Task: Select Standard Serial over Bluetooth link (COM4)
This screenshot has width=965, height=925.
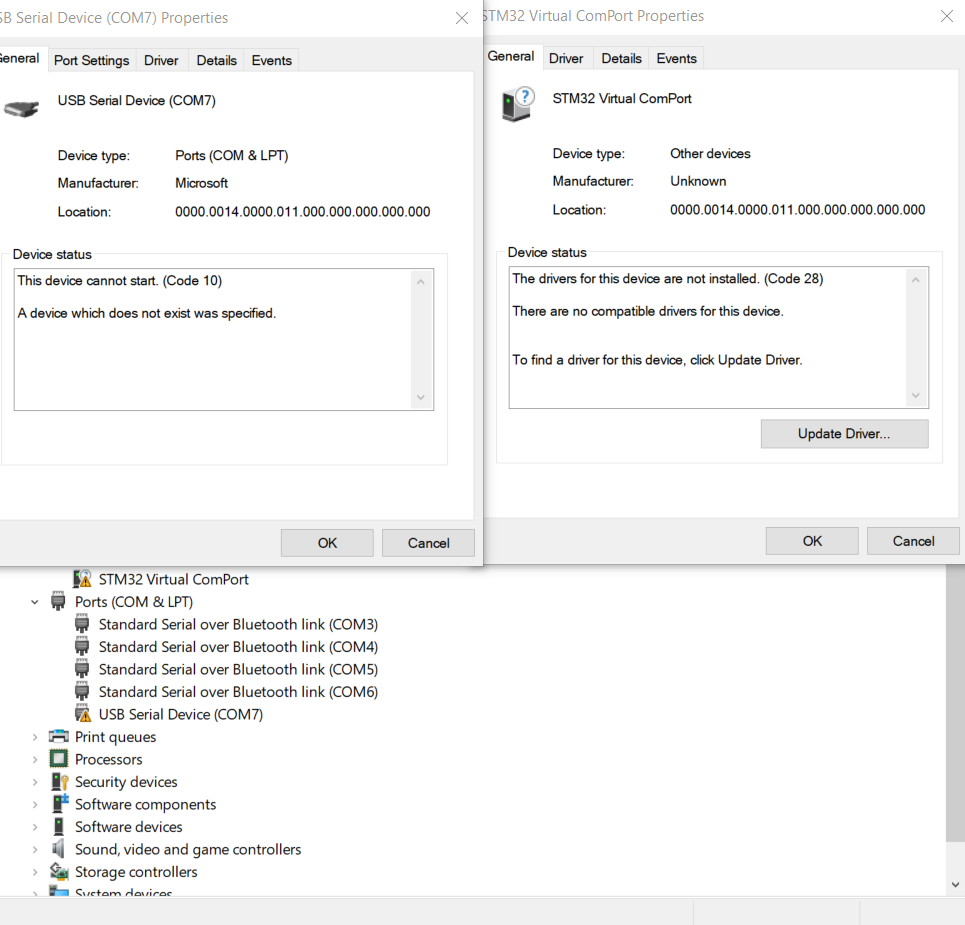Action: (238, 647)
